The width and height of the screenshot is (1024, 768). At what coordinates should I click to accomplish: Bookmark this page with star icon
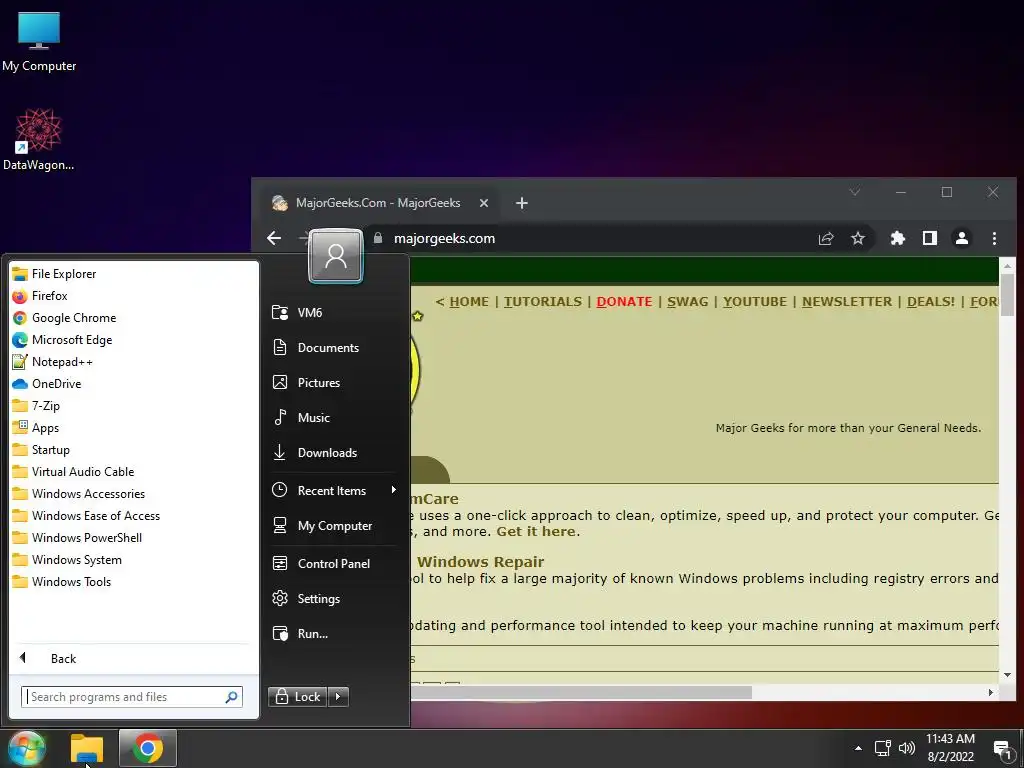(x=857, y=238)
